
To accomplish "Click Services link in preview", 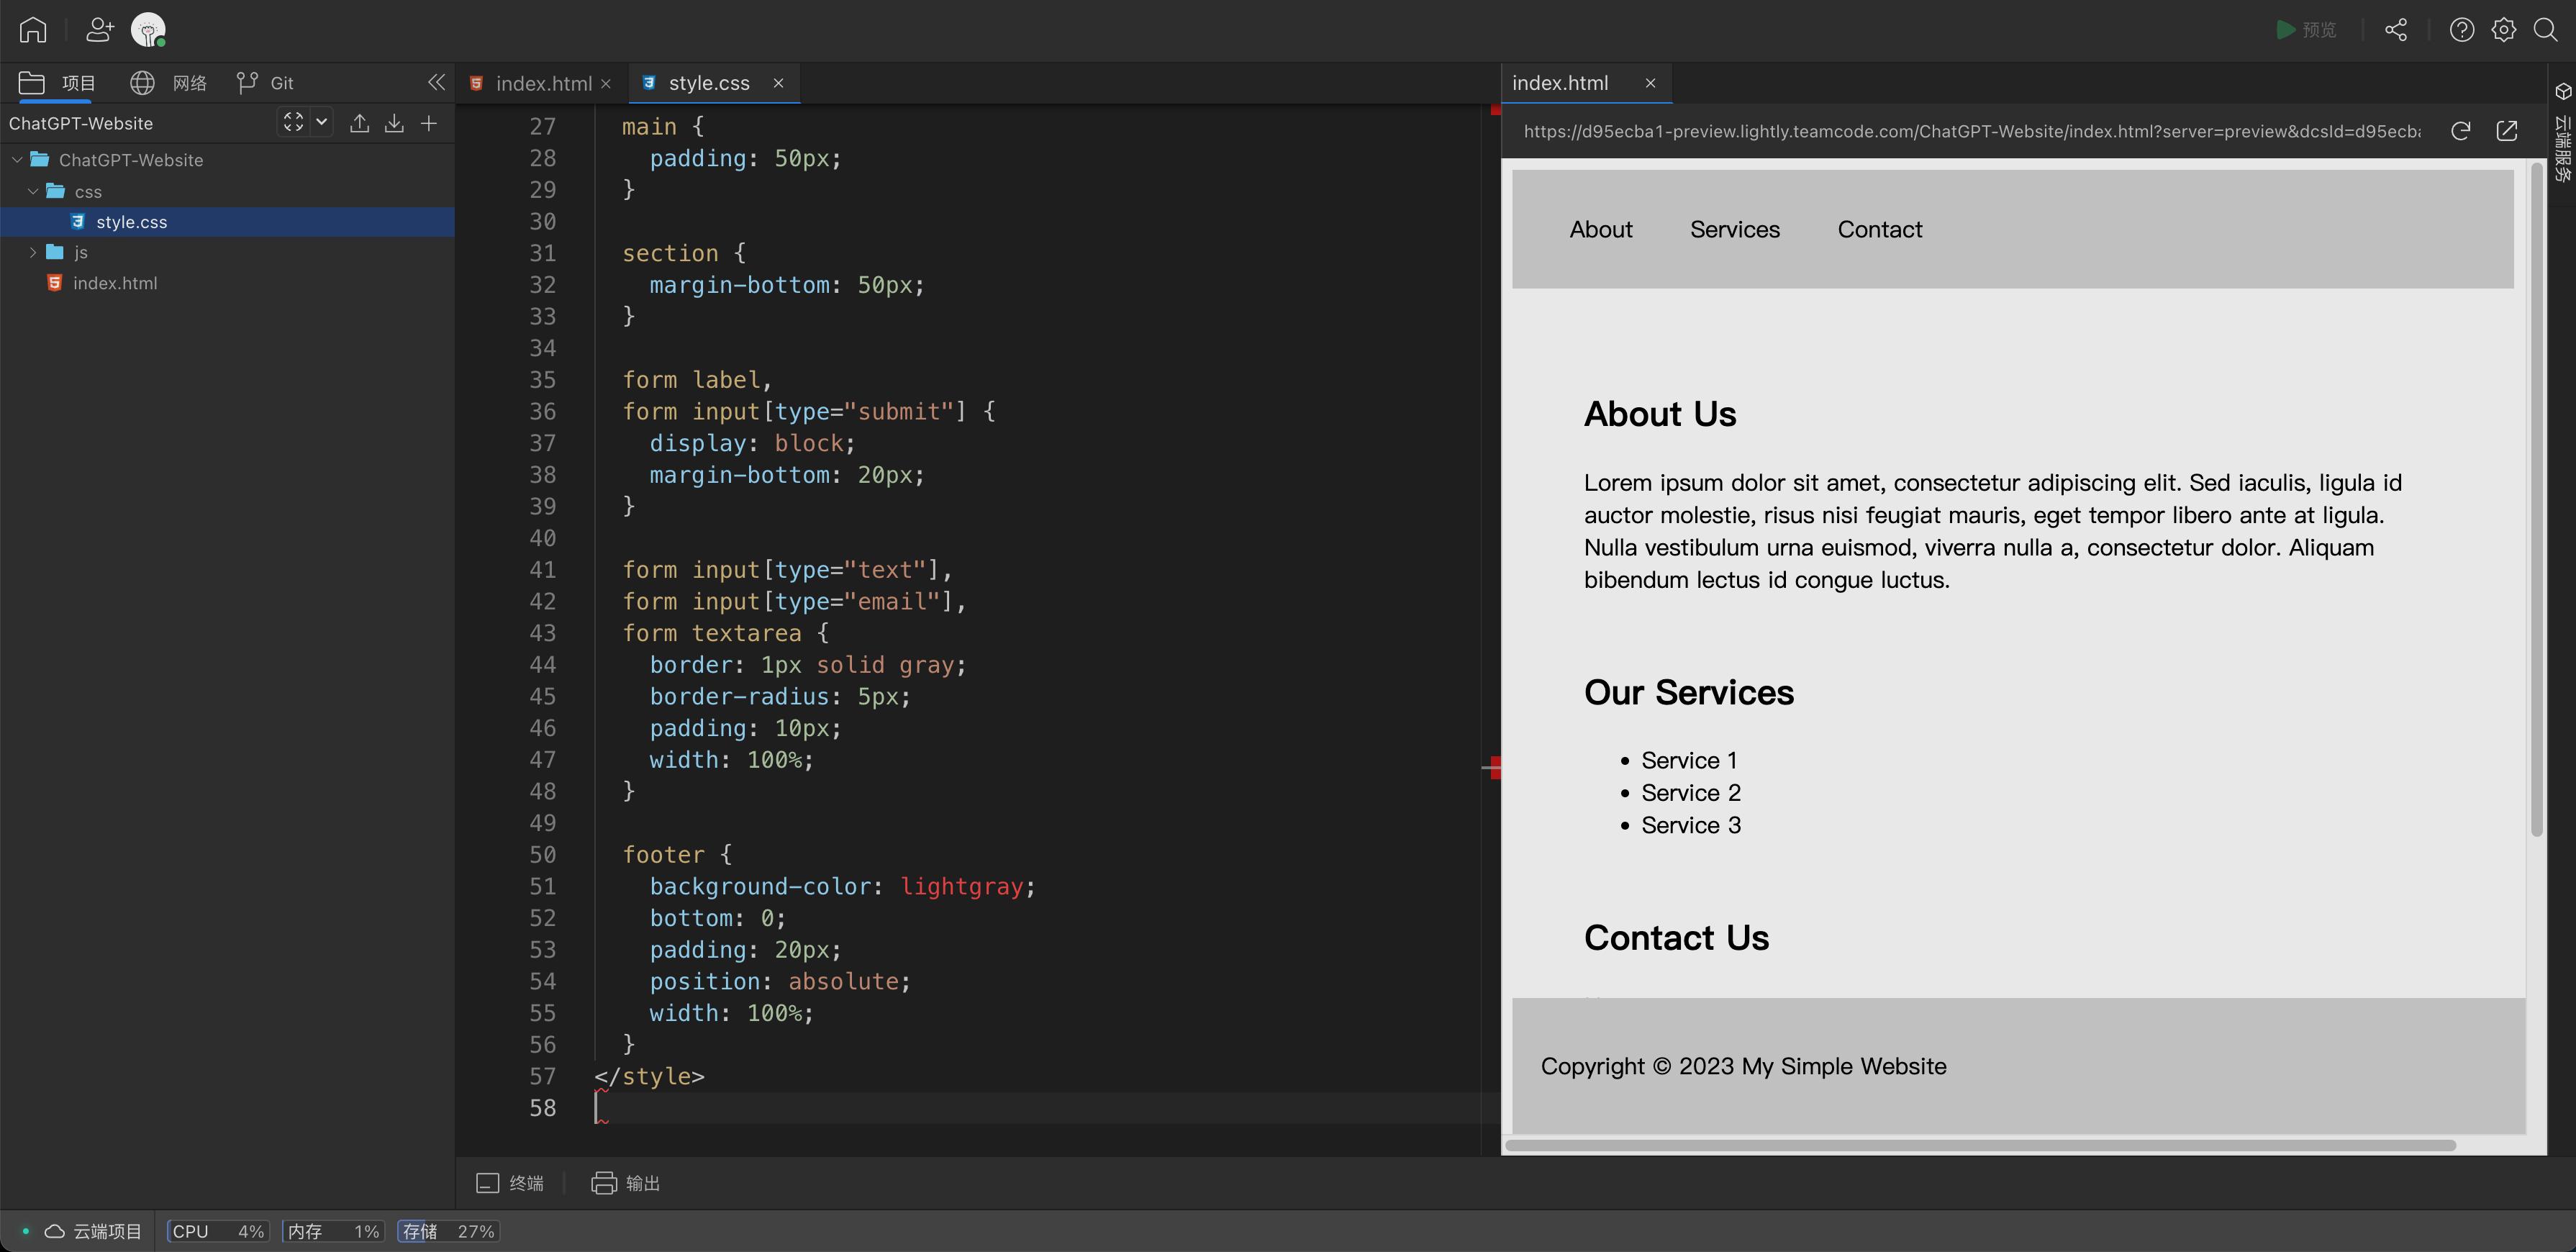I will pos(1734,229).
